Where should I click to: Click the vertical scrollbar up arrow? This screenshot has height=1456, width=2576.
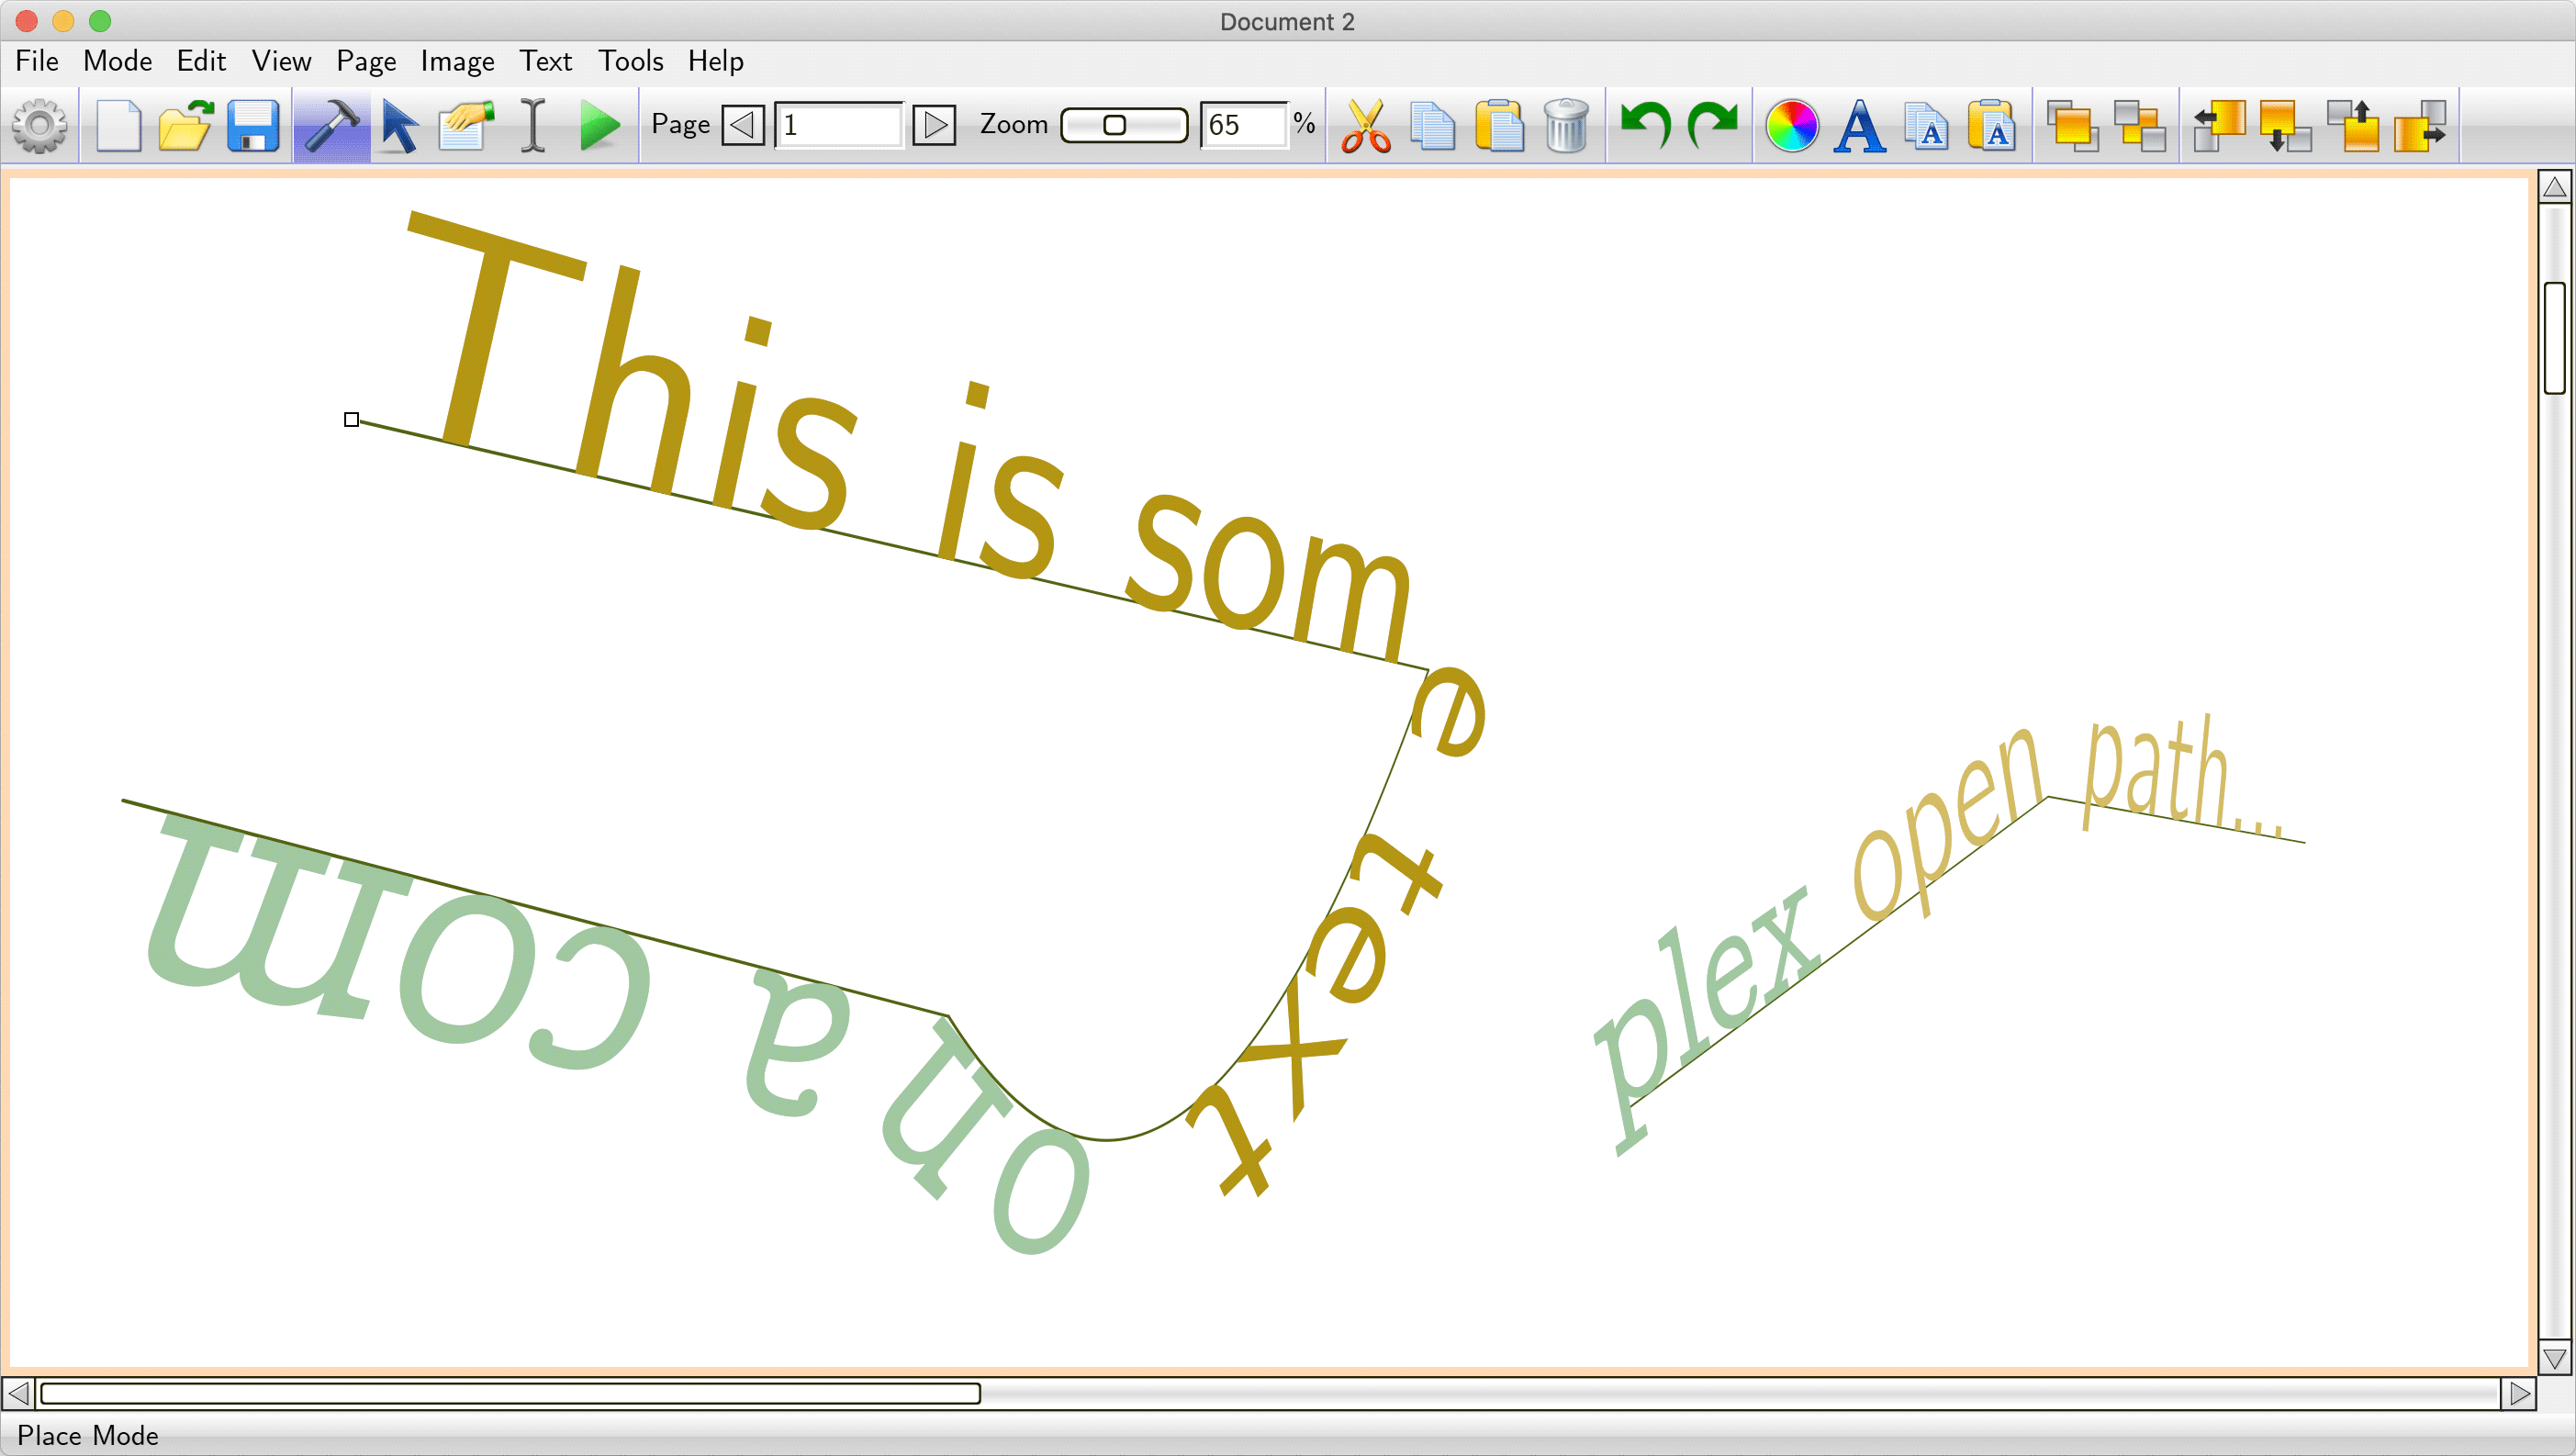(2555, 187)
